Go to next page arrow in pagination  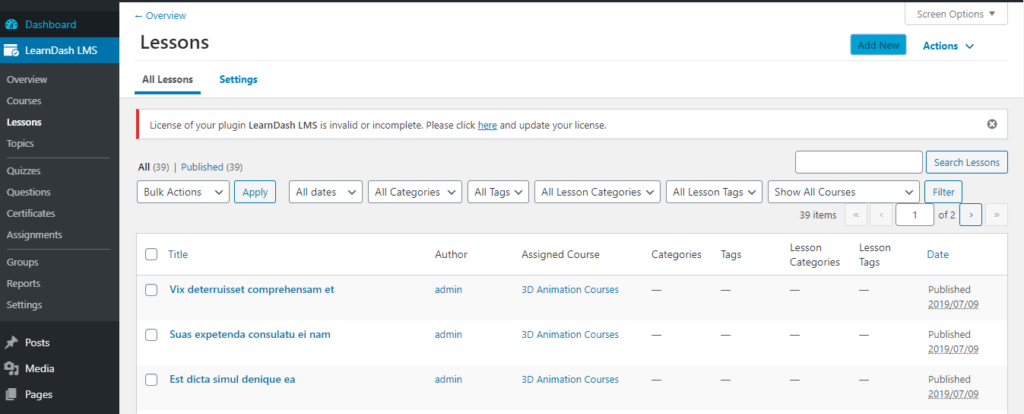click(x=970, y=214)
